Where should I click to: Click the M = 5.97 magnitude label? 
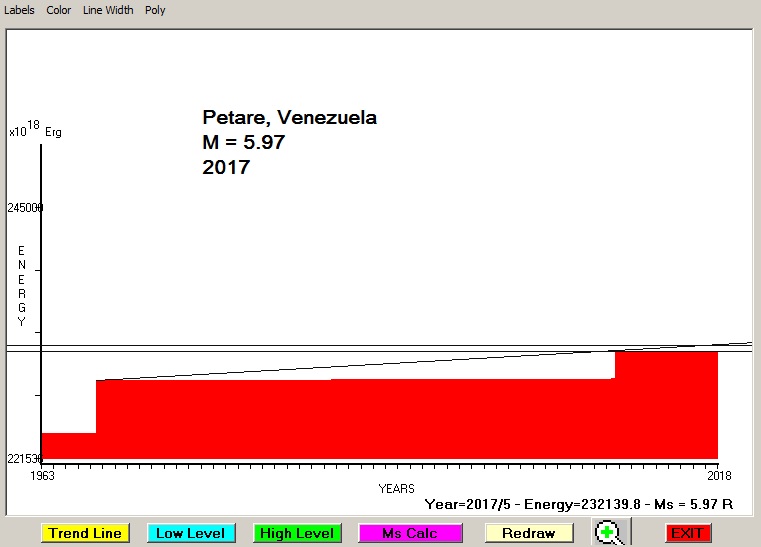244,143
